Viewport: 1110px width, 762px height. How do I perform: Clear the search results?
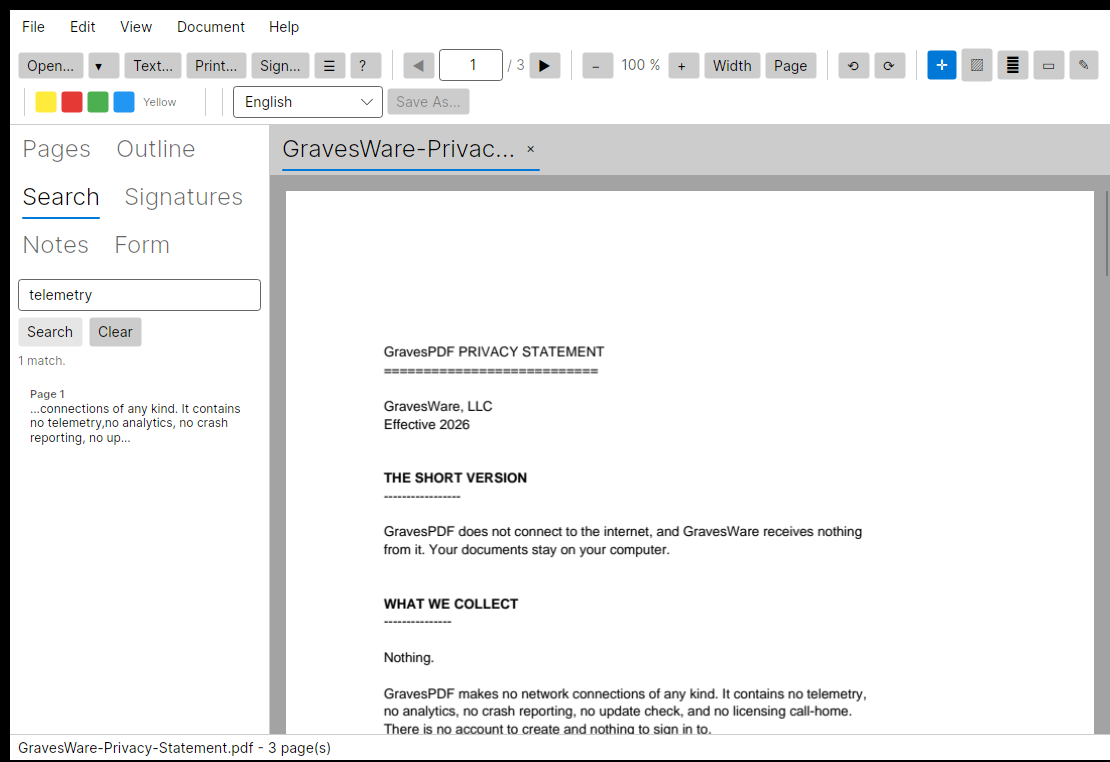[115, 332]
